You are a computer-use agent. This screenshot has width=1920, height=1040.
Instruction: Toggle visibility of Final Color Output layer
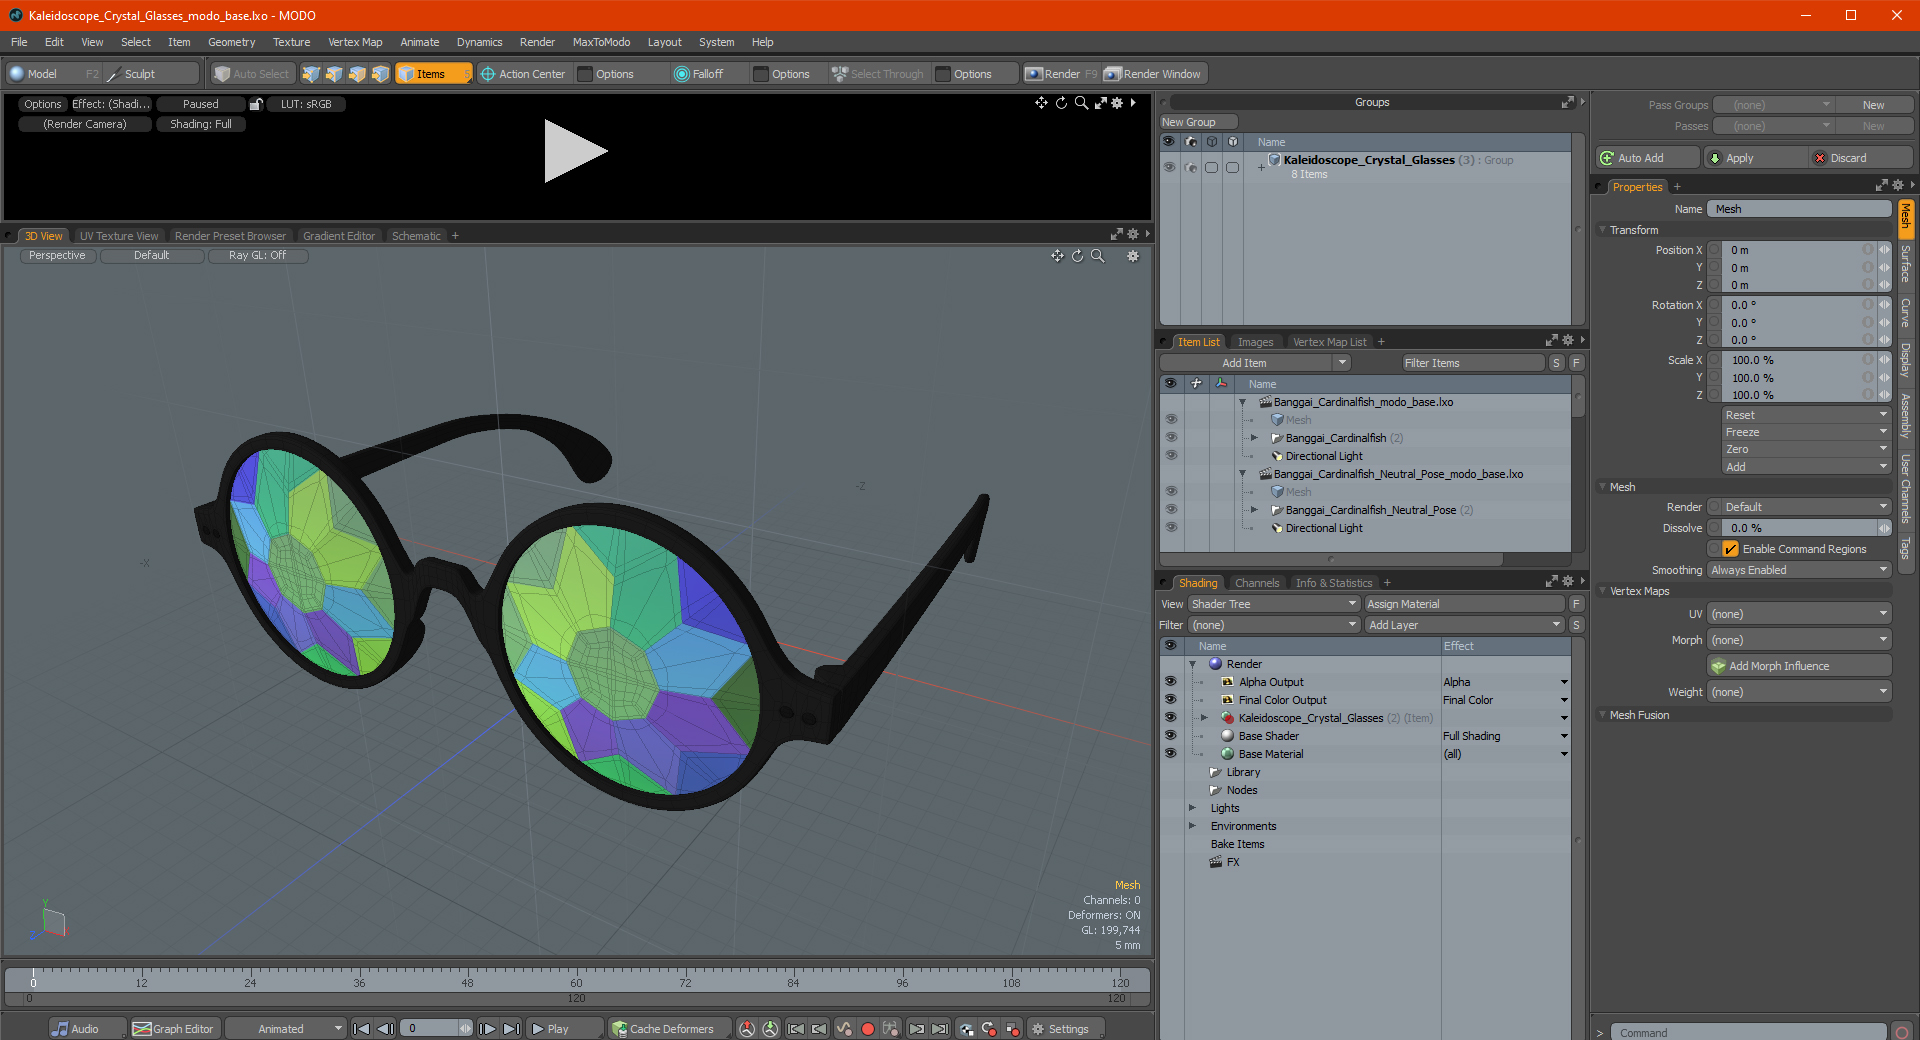[1170, 700]
